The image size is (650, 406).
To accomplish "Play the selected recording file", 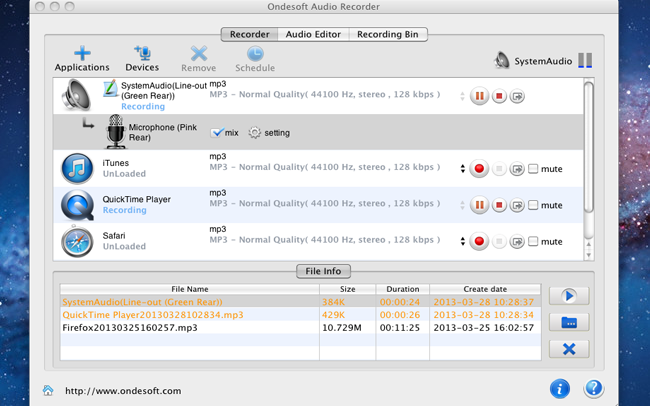I will 568,296.
